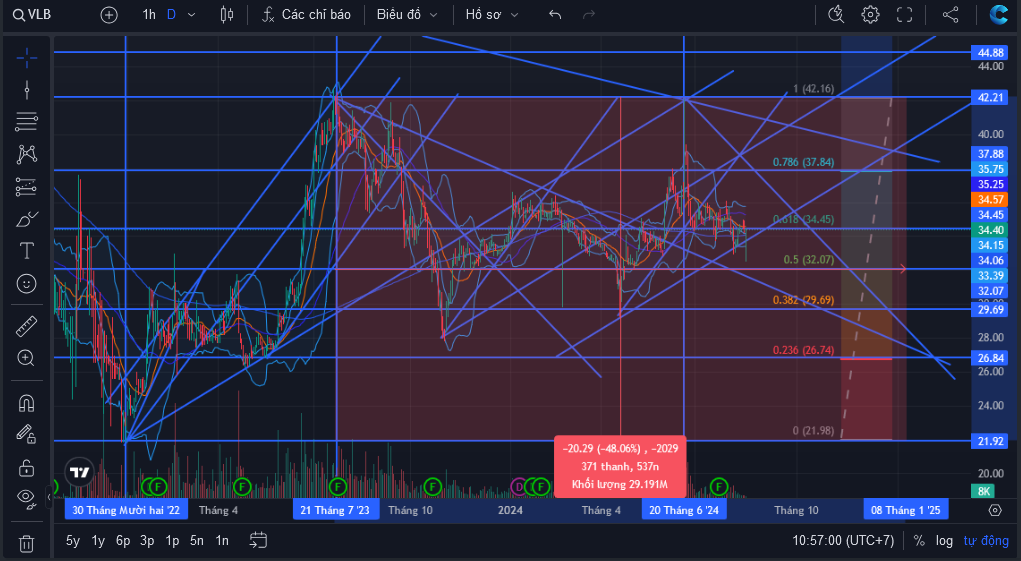Click the trash remove drawings icon
The width and height of the screenshot is (1021, 561).
point(27,543)
